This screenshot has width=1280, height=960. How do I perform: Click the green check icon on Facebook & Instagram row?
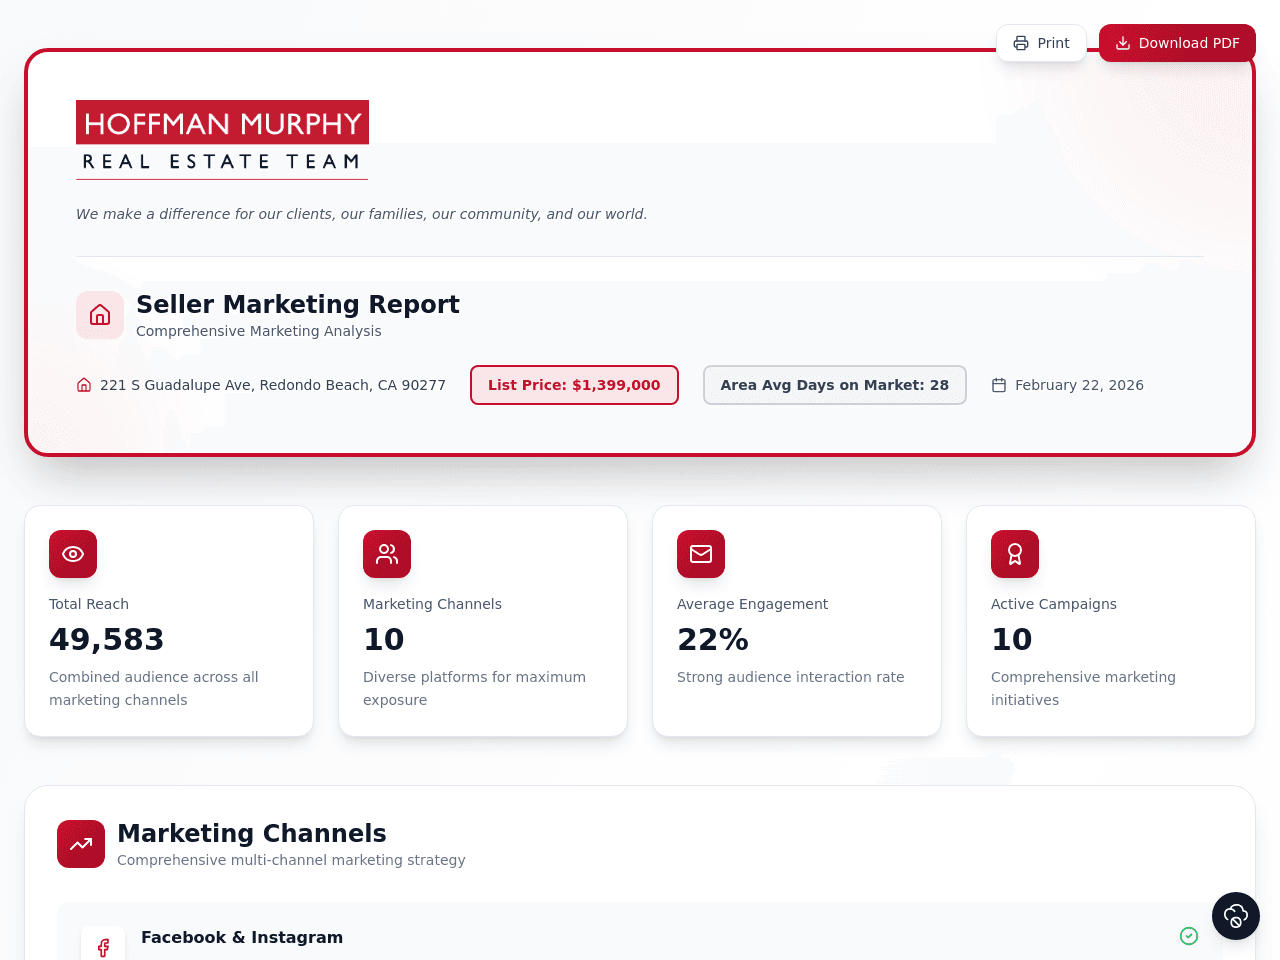[x=1189, y=936]
